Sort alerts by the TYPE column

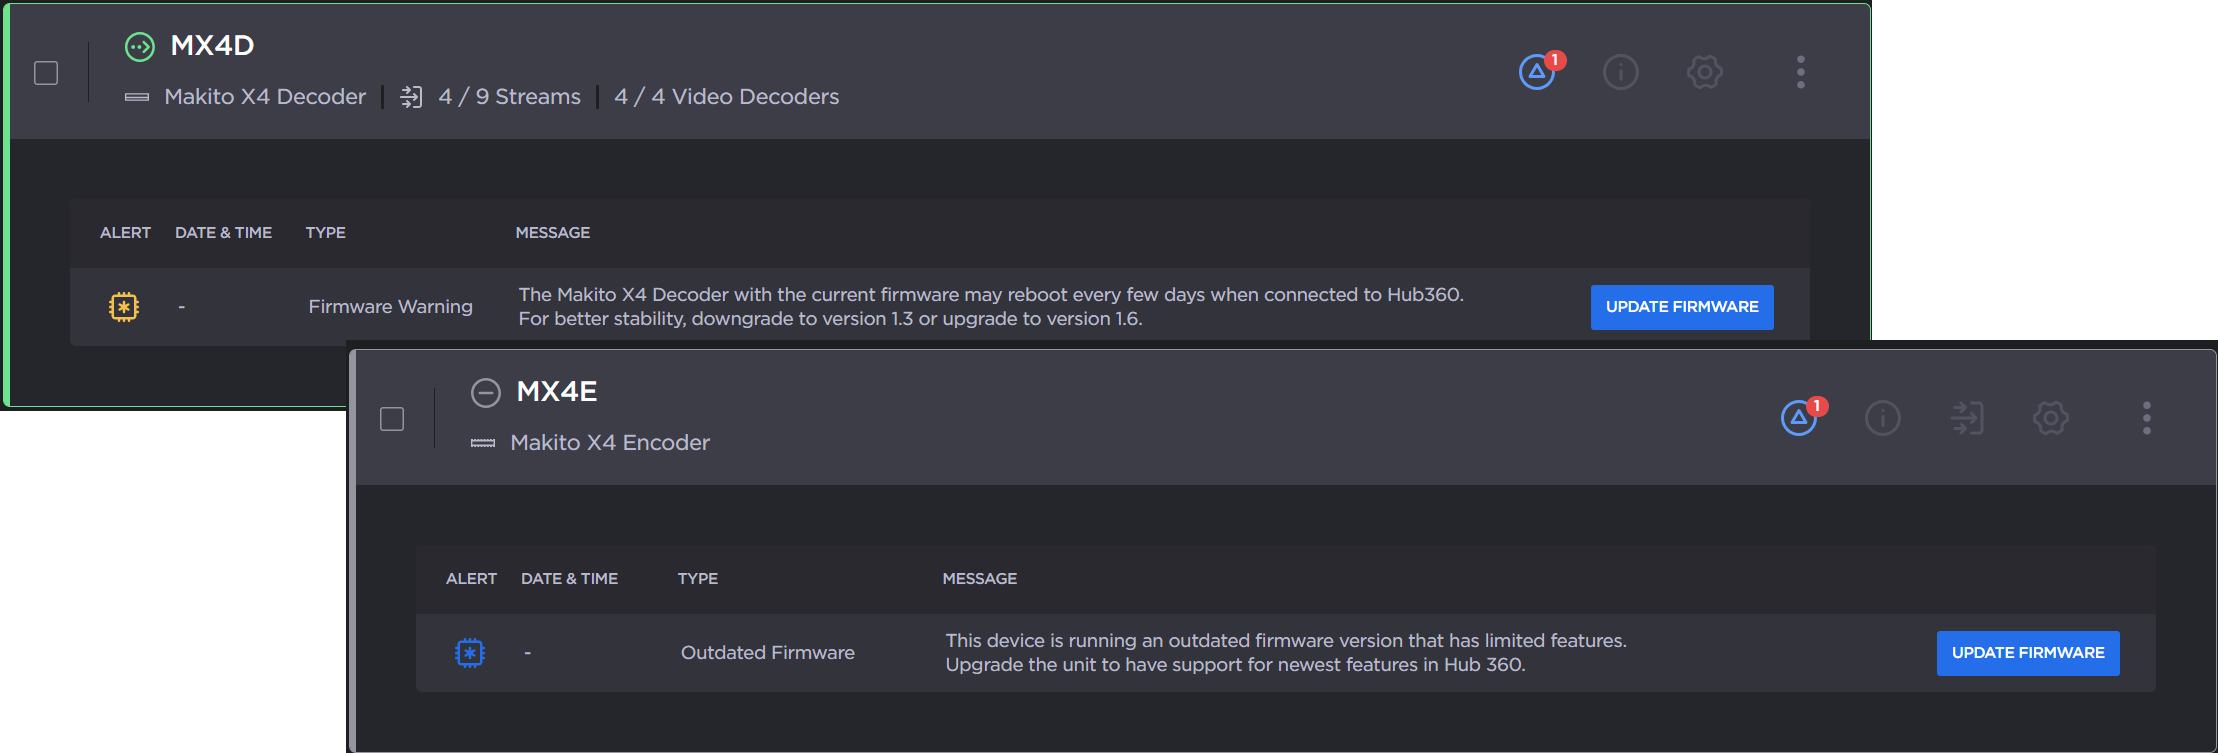pos(325,232)
